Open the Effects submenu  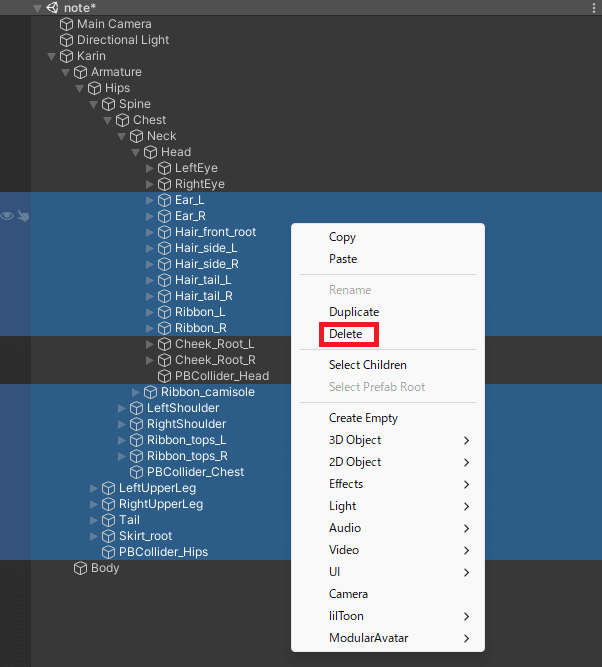pyautogui.click(x=388, y=484)
